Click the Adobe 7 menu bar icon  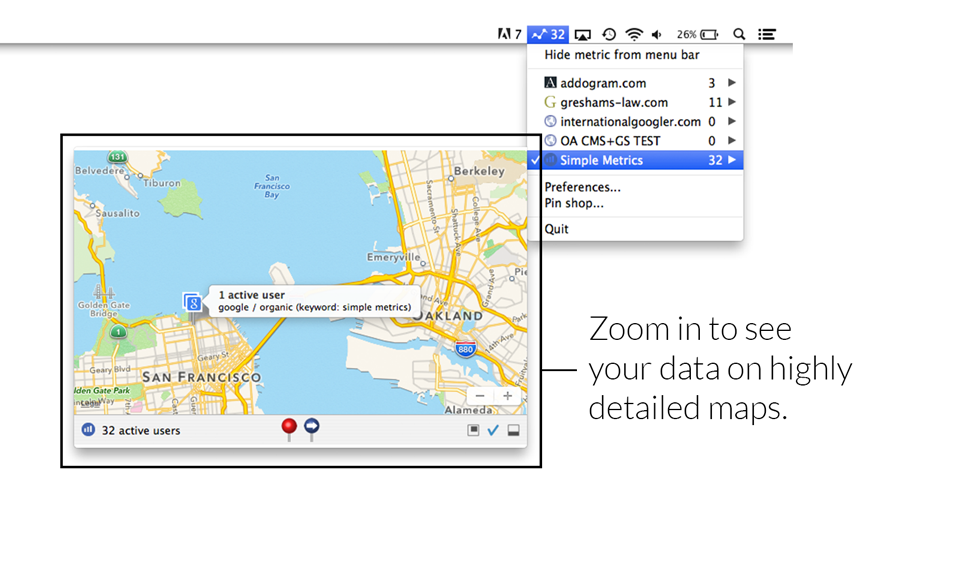[x=509, y=34]
